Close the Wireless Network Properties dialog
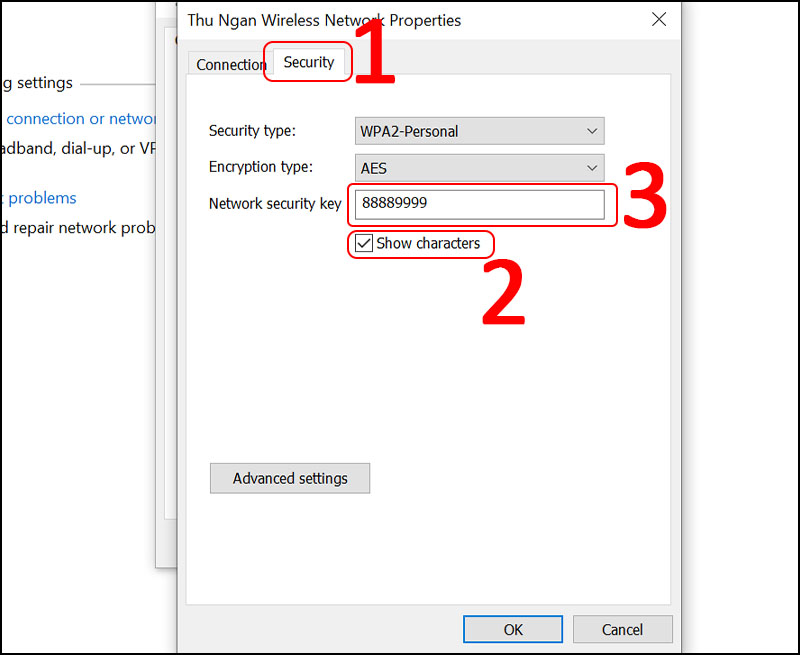Viewport: 800px width, 655px height. tap(658, 19)
